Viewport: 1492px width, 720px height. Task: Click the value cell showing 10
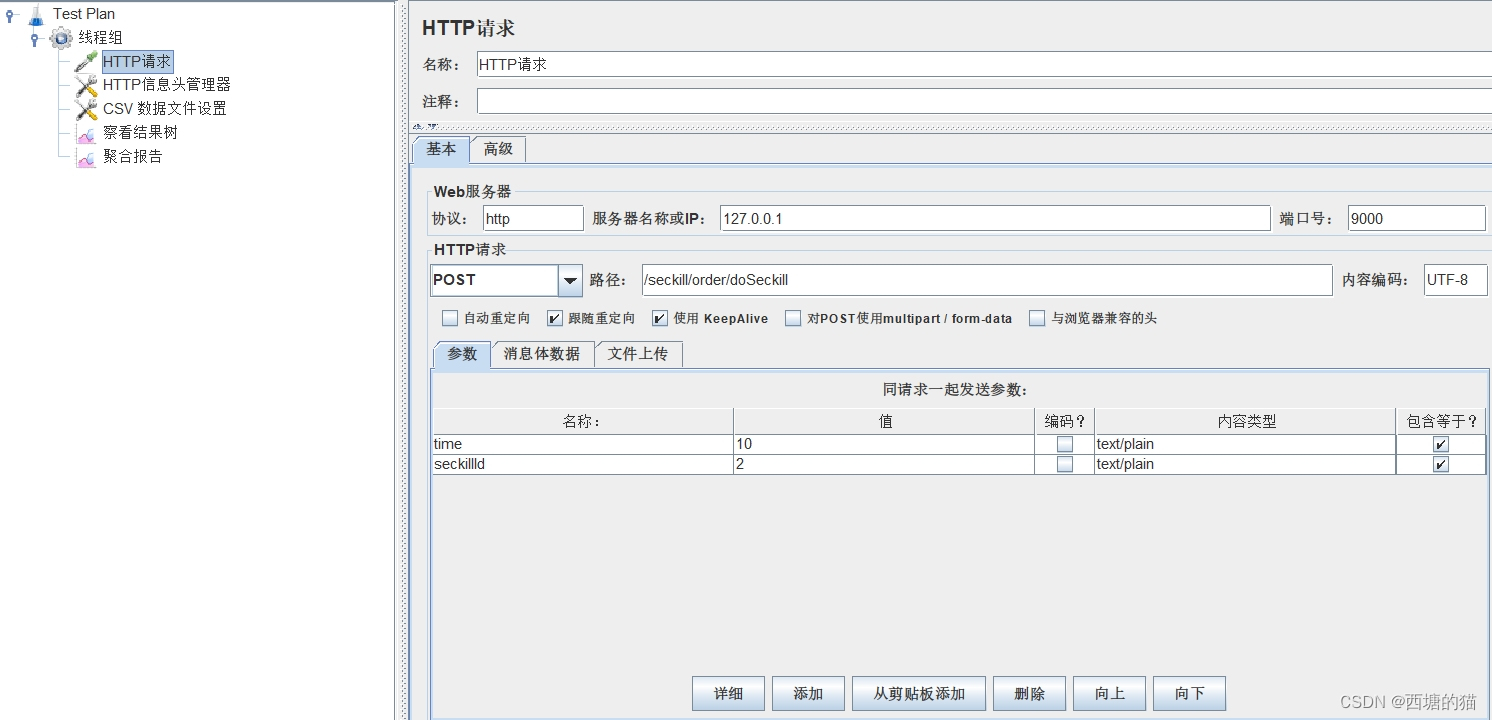pyautogui.click(x=884, y=444)
